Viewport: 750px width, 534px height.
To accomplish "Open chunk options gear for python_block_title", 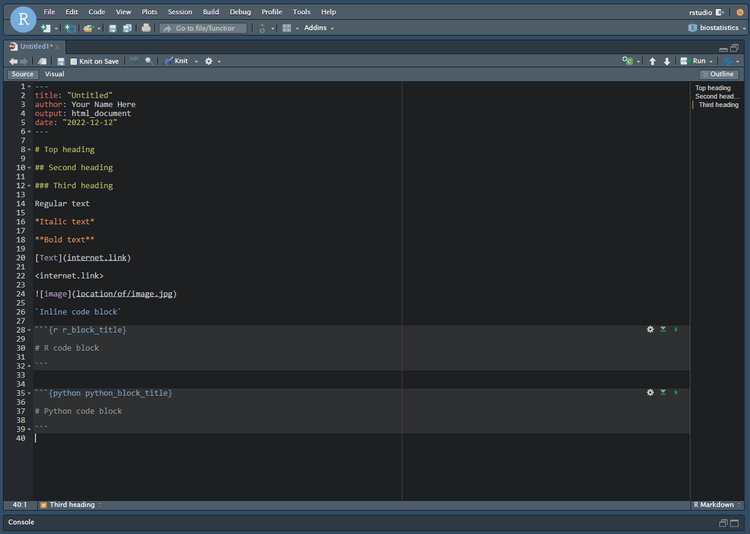I will tap(650, 392).
